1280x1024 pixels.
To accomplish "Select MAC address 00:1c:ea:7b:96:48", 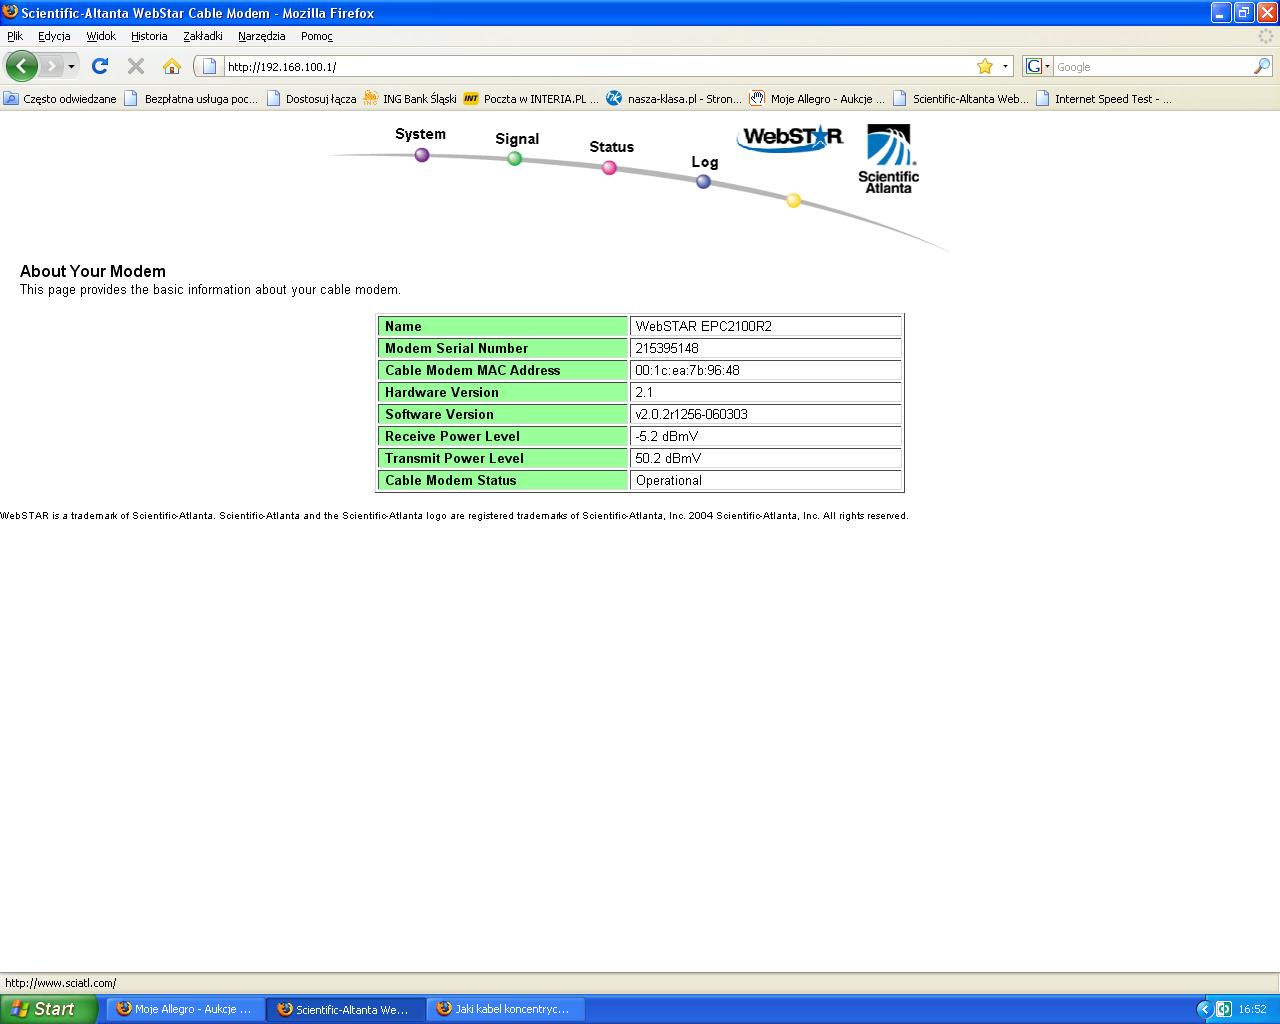I will pos(687,370).
